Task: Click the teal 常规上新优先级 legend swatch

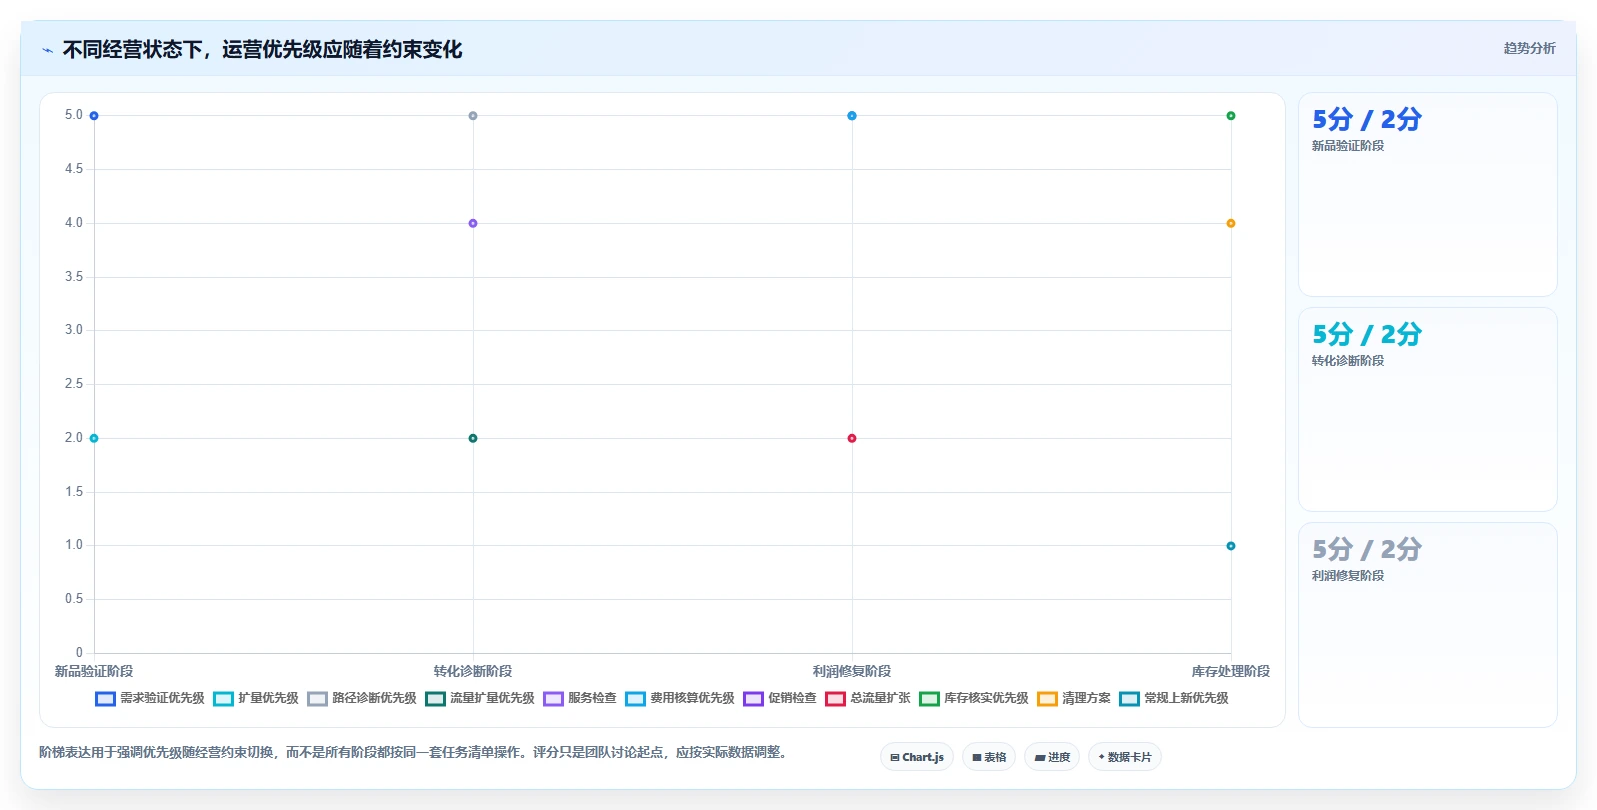Action: tap(1129, 699)
